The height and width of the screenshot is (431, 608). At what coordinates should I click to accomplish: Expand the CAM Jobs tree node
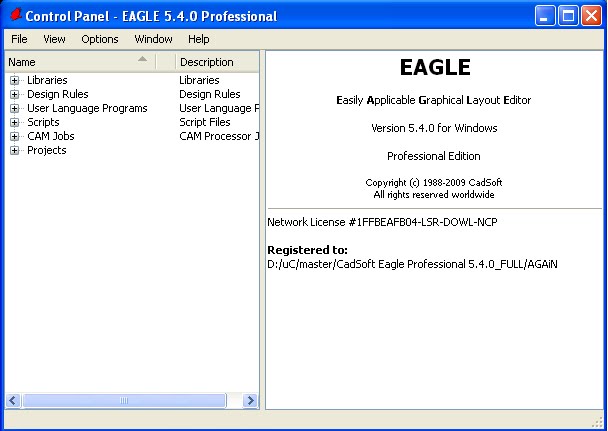pyautogui.click(x=14, y=136)
